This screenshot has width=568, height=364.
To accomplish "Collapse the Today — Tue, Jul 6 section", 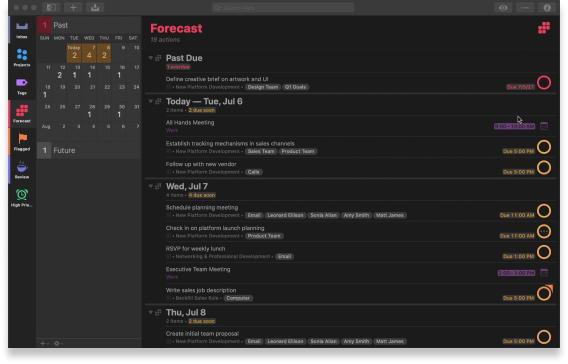I will click(x=151, y=101).
